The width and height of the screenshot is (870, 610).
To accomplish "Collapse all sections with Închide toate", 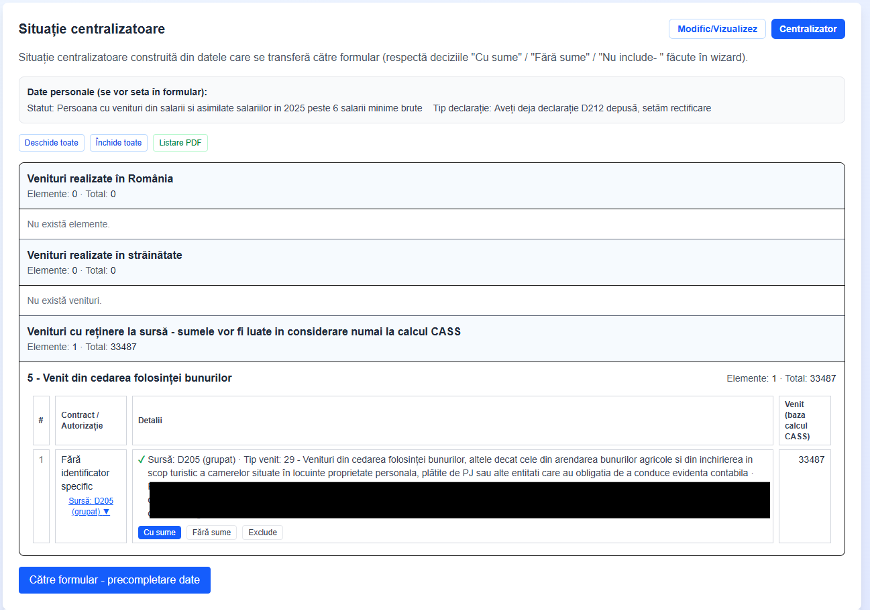I will click(118, 143).
